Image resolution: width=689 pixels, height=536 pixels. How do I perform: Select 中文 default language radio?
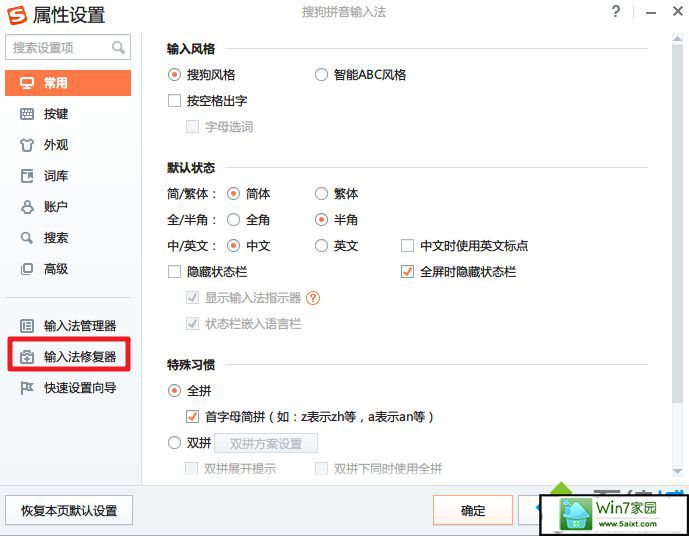(x=233, y=246)
